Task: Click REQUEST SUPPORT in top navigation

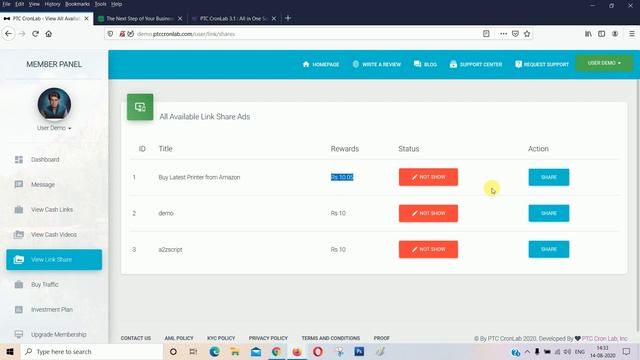Action: (542, 64)
